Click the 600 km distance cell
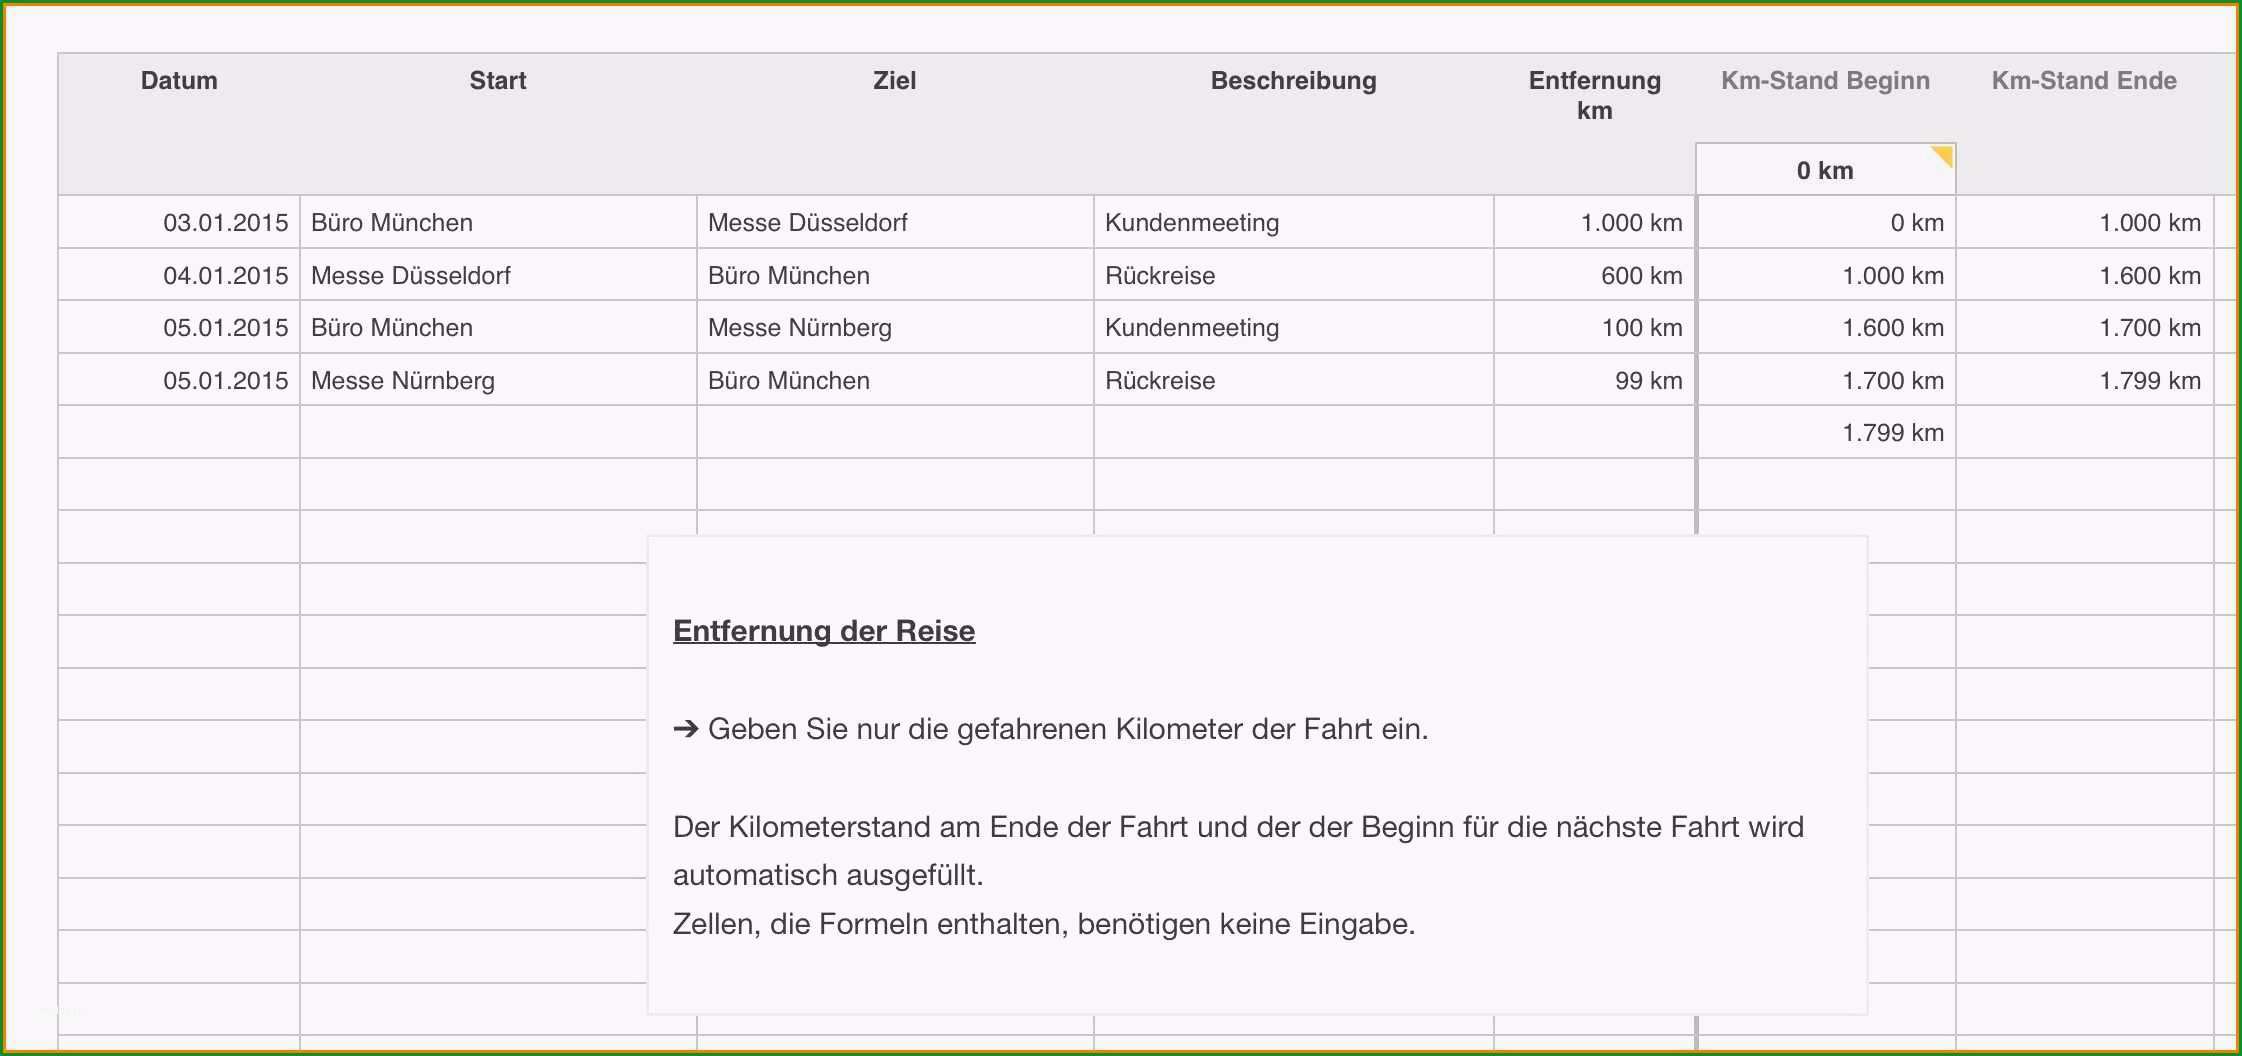Image resolution: width=2242 pixels, height=1056 pixels. pos(1594,275)
